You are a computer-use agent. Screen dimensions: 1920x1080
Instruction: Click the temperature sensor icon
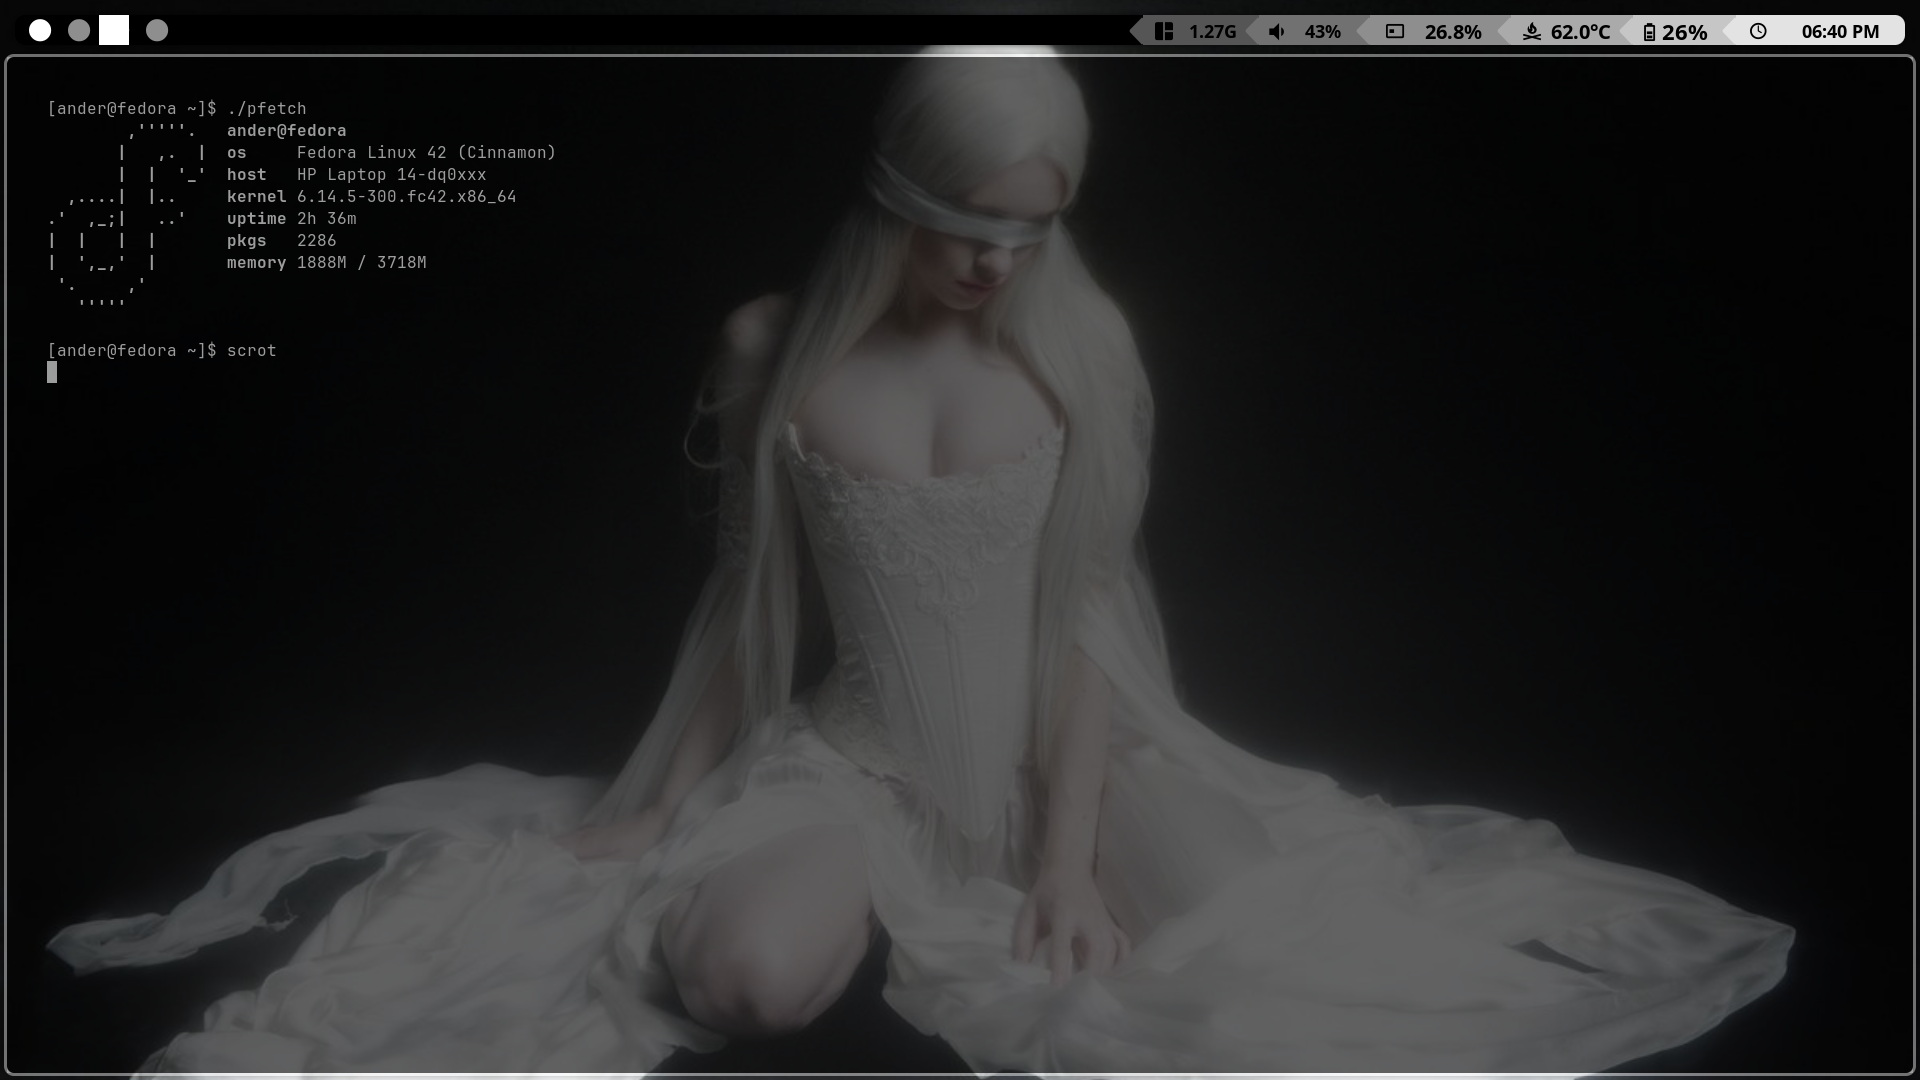[x=1531, y=32]
